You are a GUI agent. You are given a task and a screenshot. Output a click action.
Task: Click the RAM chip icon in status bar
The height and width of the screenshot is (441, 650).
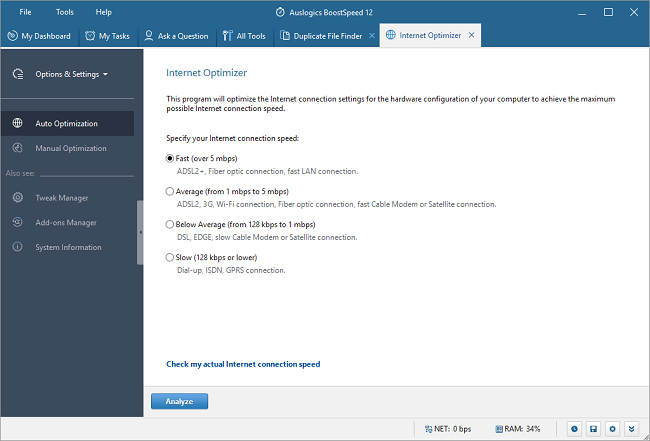click(499, 429)
